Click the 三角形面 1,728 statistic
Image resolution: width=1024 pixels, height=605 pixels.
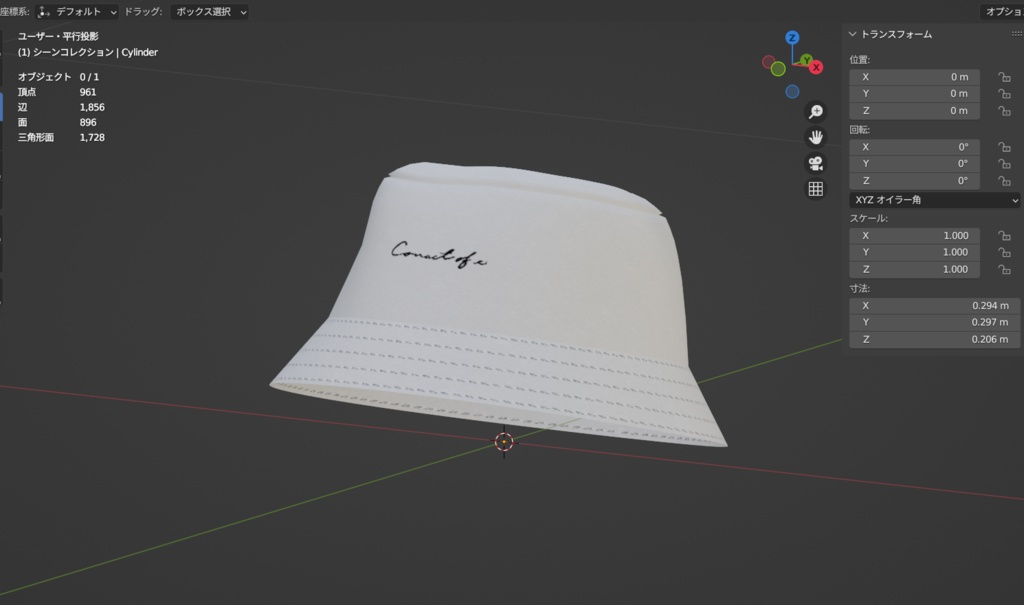tap(61, 137)
